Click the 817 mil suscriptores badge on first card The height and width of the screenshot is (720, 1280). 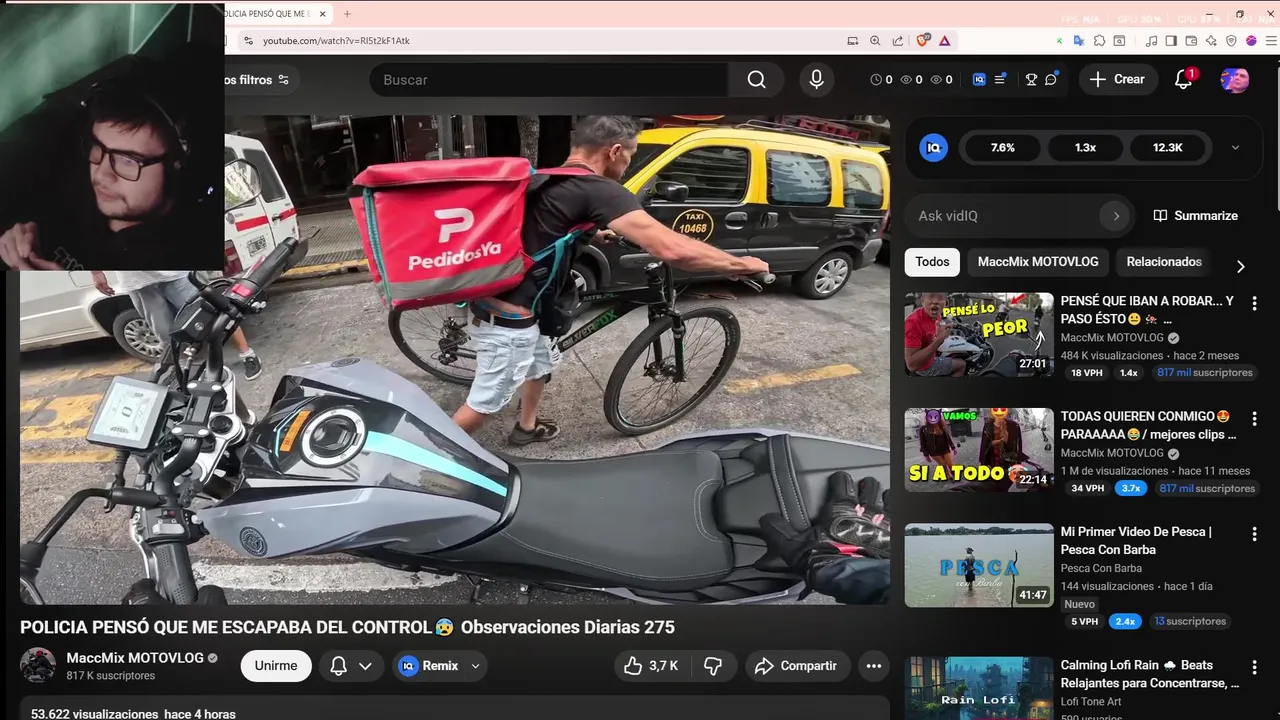pos(1205,373)
